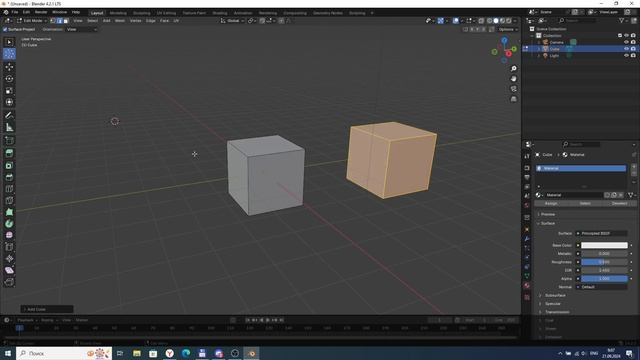Screen dimensions: 640x360
Task: Select the Poly Build tool
Action: coord(9,212)
